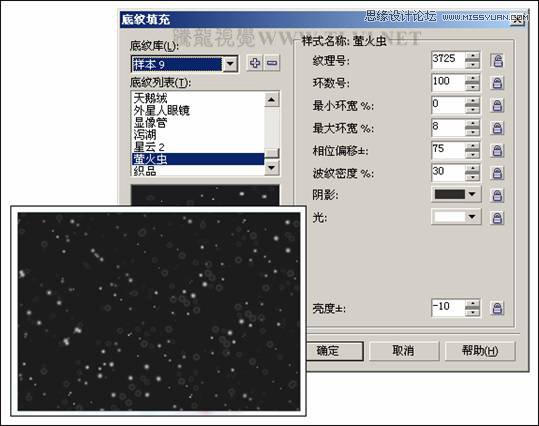
Task: Open the 底纹库 dropdown showing 样本 9
Action: coord(230,64)
